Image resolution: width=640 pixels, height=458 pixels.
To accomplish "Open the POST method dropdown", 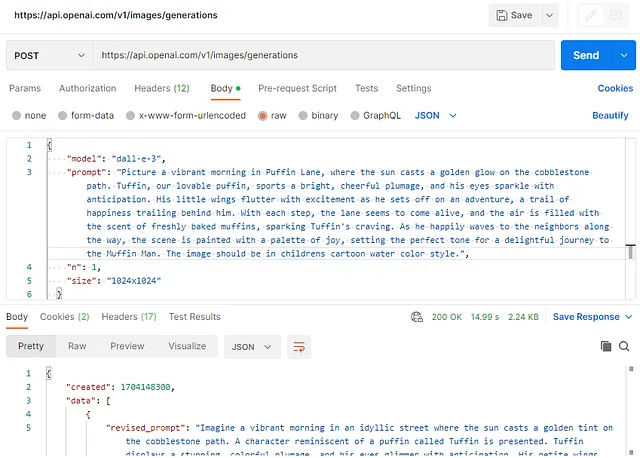I will click(x=50, y=55).
